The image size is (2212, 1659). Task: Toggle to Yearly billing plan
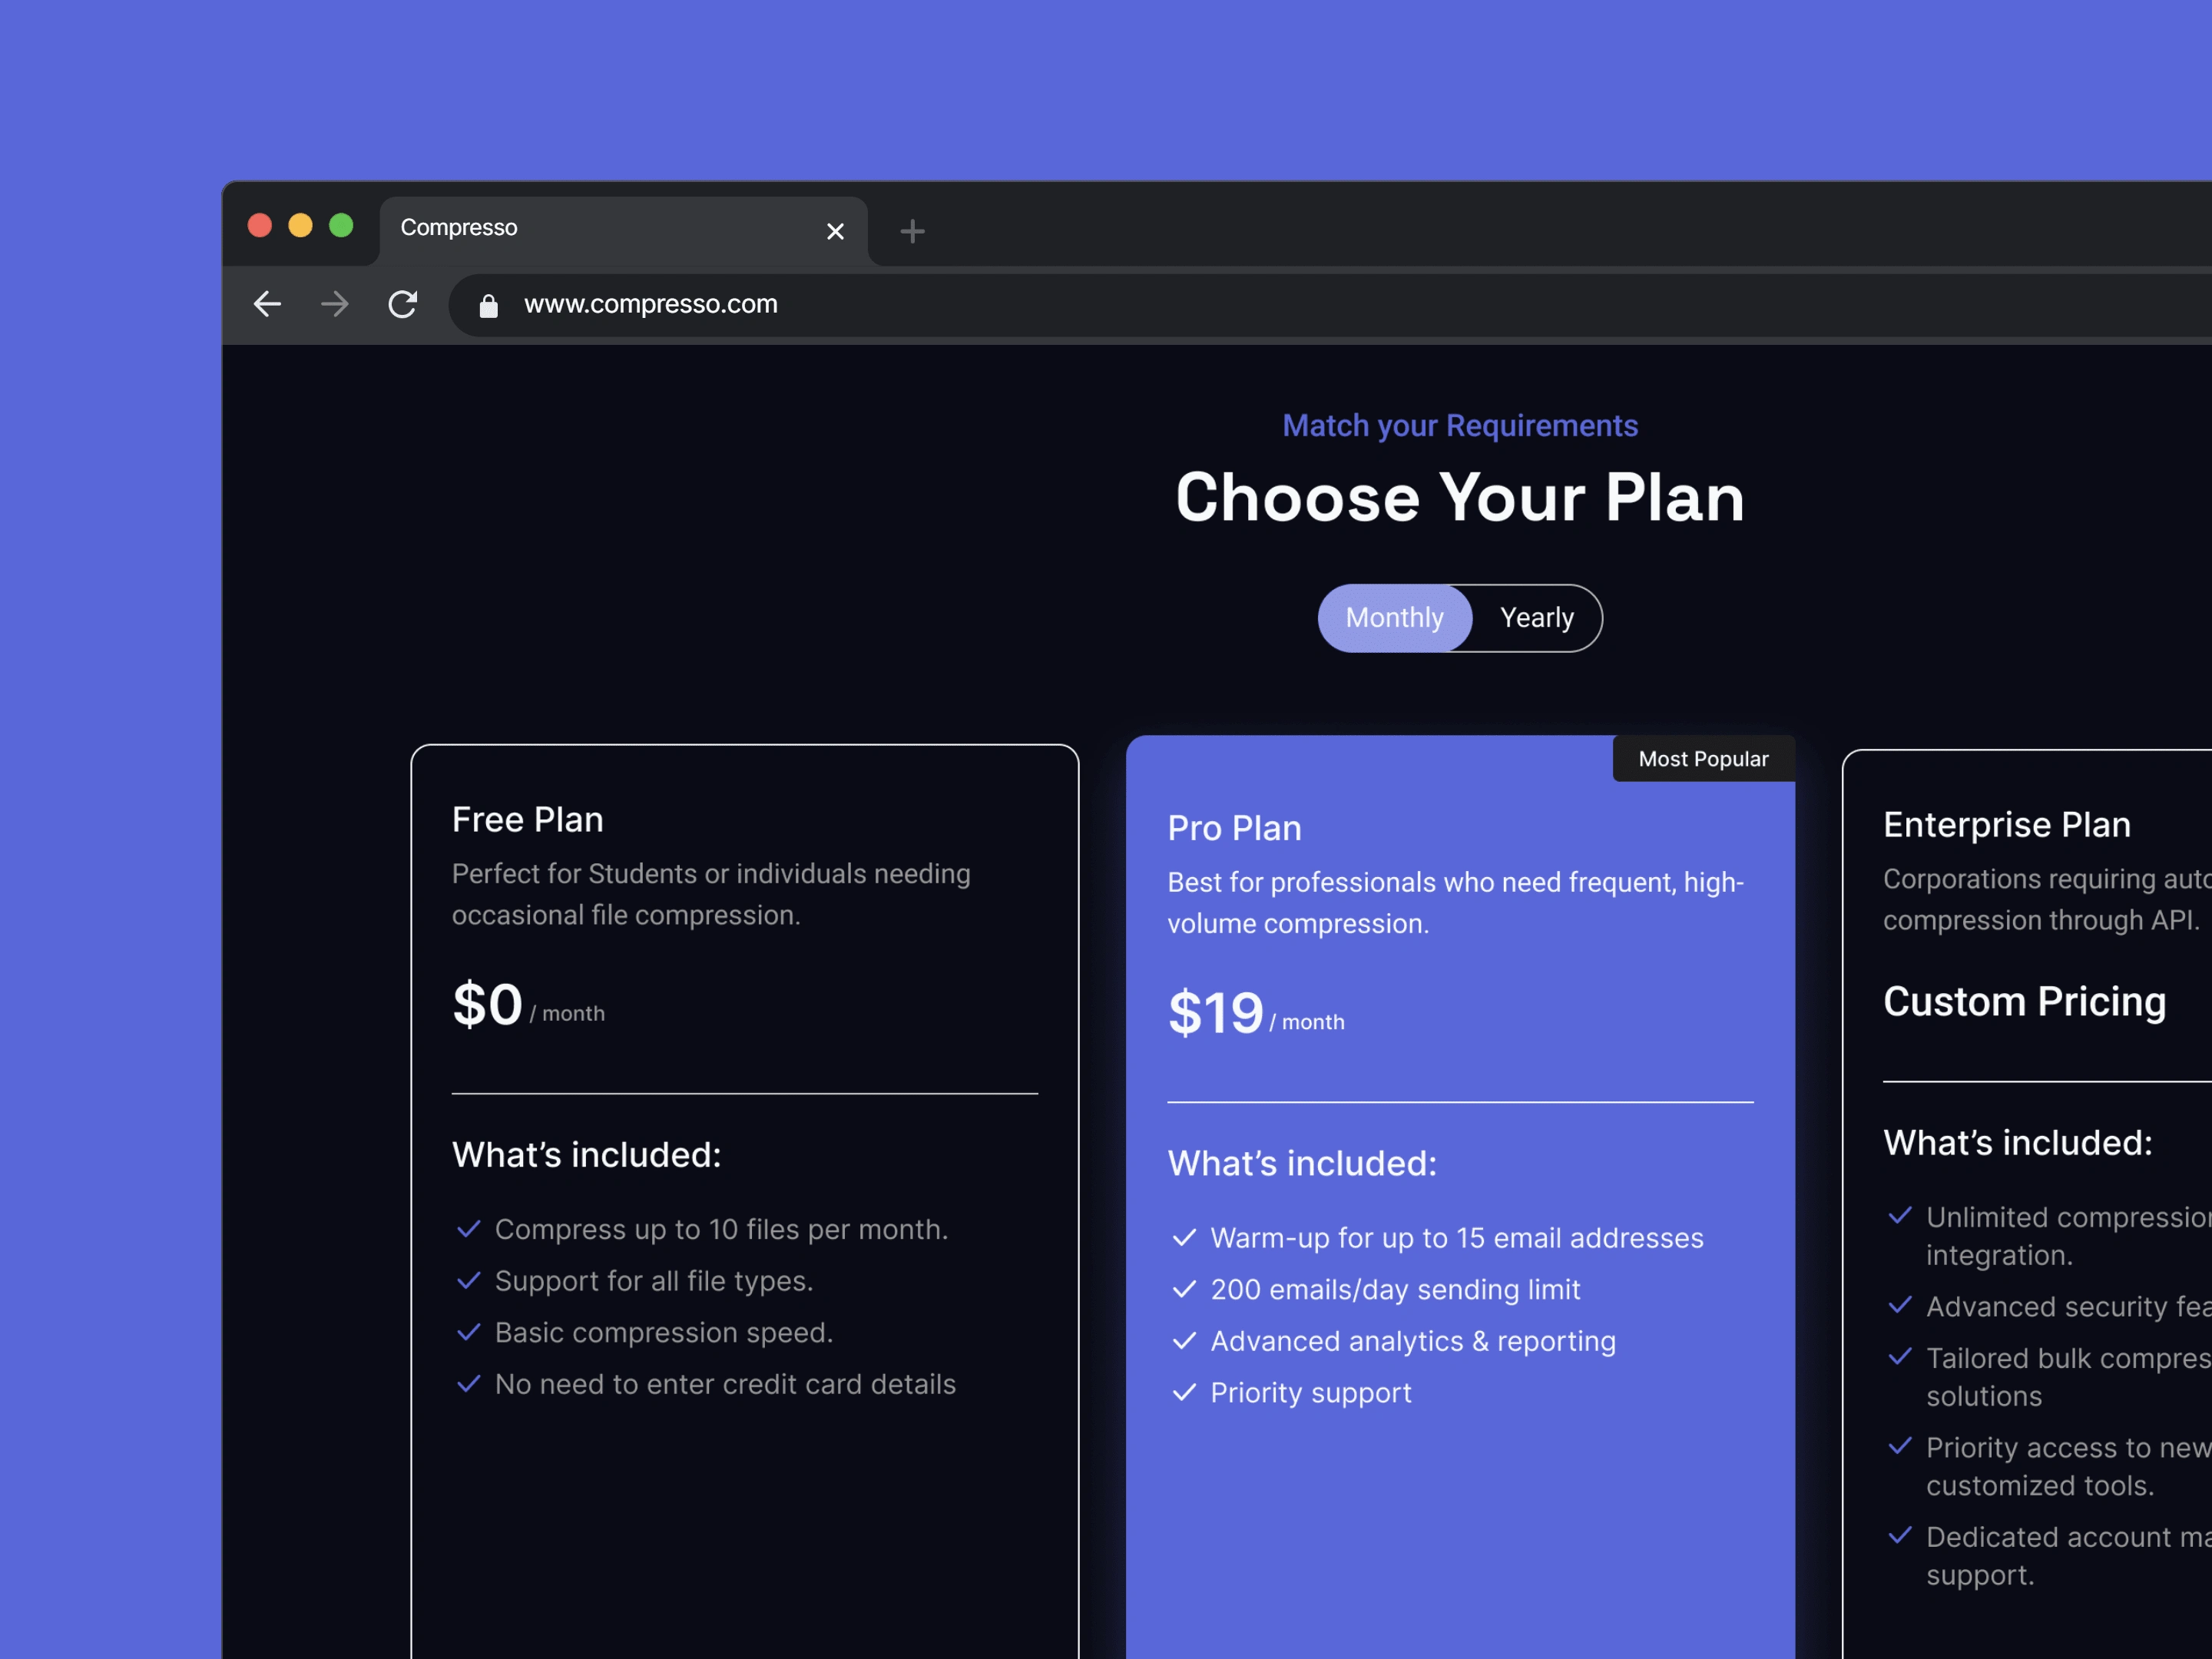tap(1536, 617)
